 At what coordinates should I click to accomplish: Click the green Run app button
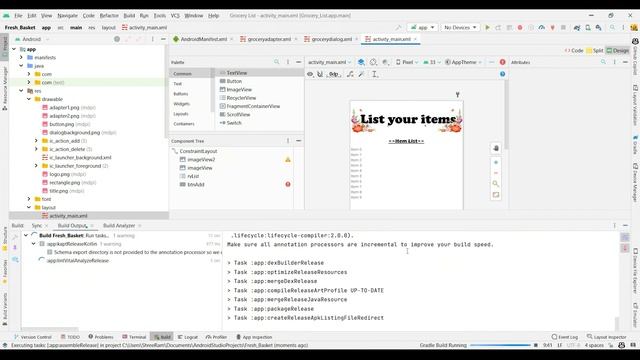point(487,27)
